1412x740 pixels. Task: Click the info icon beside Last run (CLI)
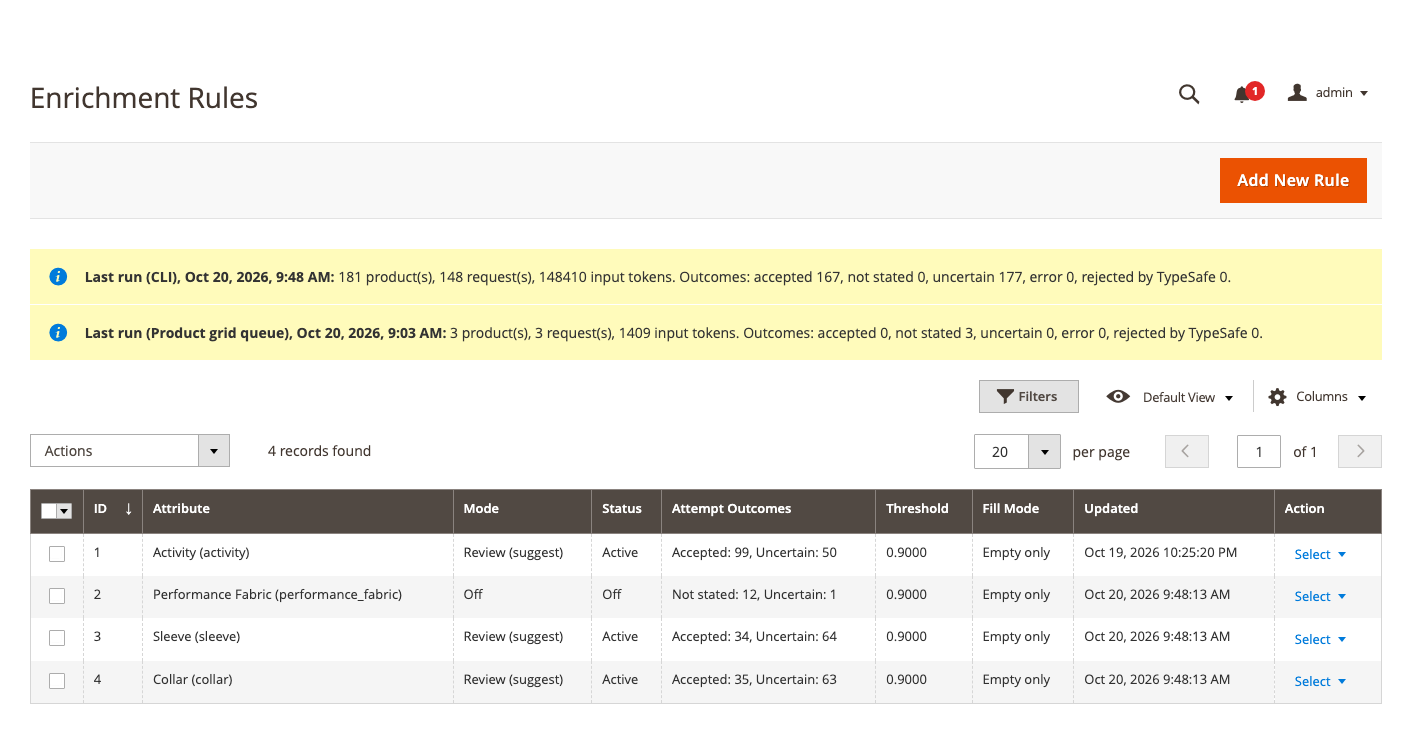(x=58, y=277)
